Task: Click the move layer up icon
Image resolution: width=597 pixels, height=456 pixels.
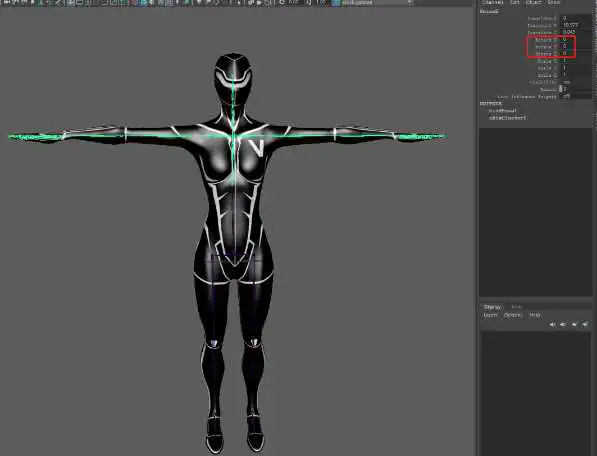Action: click(x=552, y=324)
